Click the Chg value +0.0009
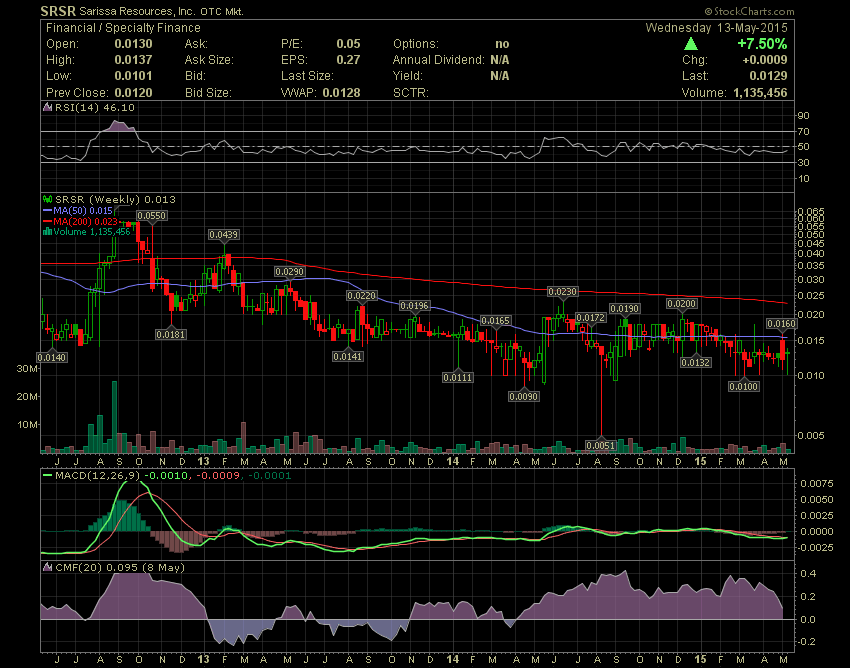 (x=764, y=60)
